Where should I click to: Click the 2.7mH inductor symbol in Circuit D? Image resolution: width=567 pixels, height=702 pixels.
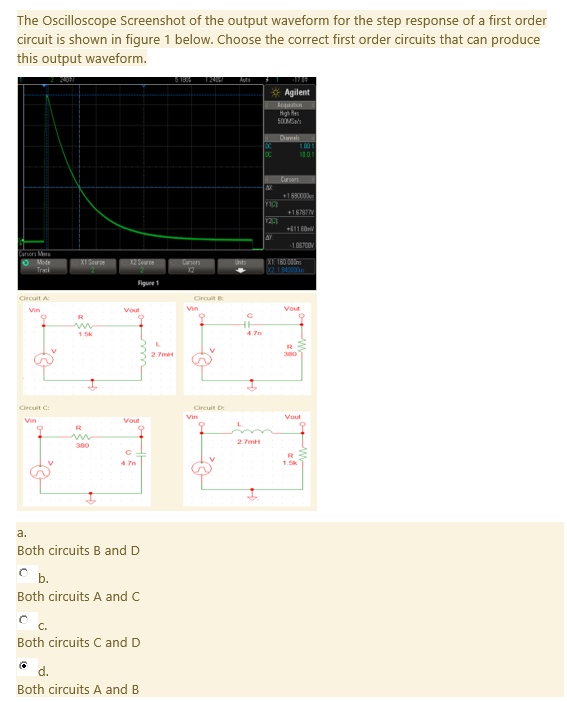(x=251, y=432)
